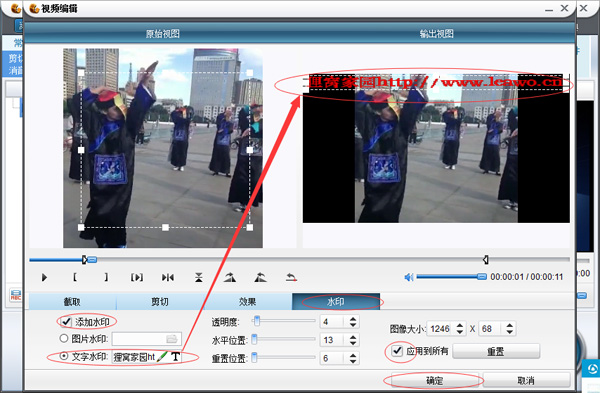
Task: Click the play button
Action: coord(44,277)
